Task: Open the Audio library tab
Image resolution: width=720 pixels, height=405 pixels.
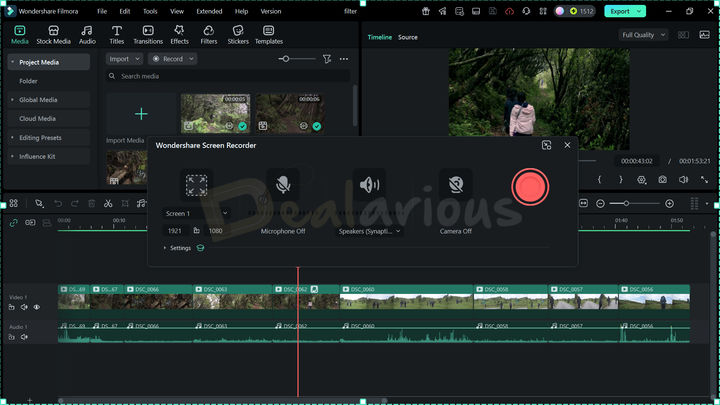Action: (87, 35)
